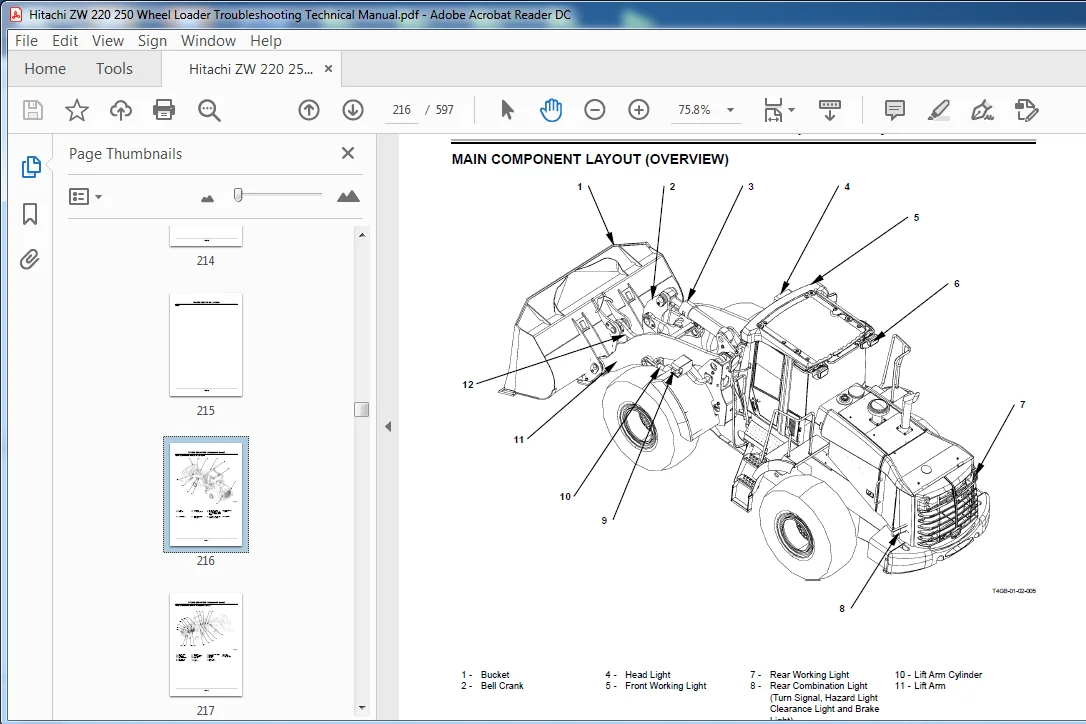The image size is (1086, 724).
Task: Click the '2 - Bell Crank' legend entry
Action: click(492, 686)
